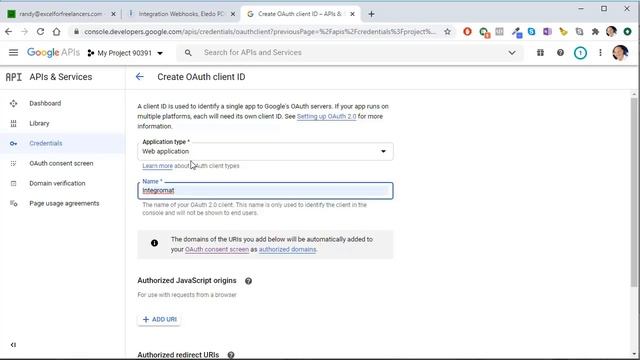
Task: Click the Dashboard sidebar icon
Action: point(13,103)
